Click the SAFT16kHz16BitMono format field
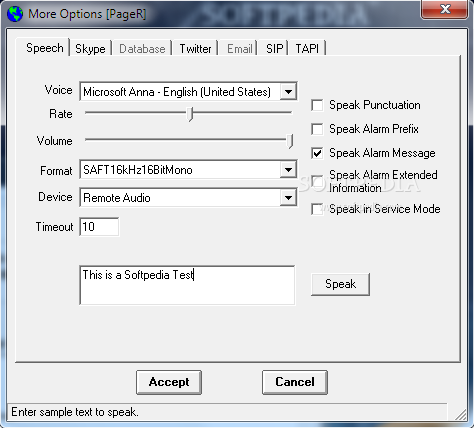The width and height of the screenshot is (474, 428). [188, 170]
